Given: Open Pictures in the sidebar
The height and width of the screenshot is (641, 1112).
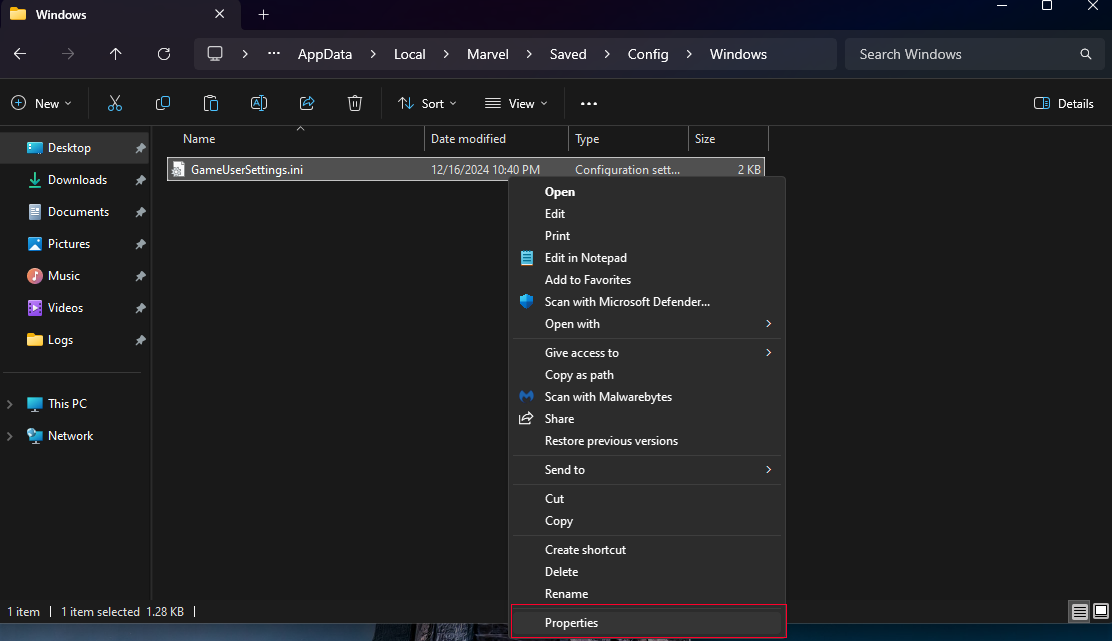Looking at the screenshot, I should point(69,244).
